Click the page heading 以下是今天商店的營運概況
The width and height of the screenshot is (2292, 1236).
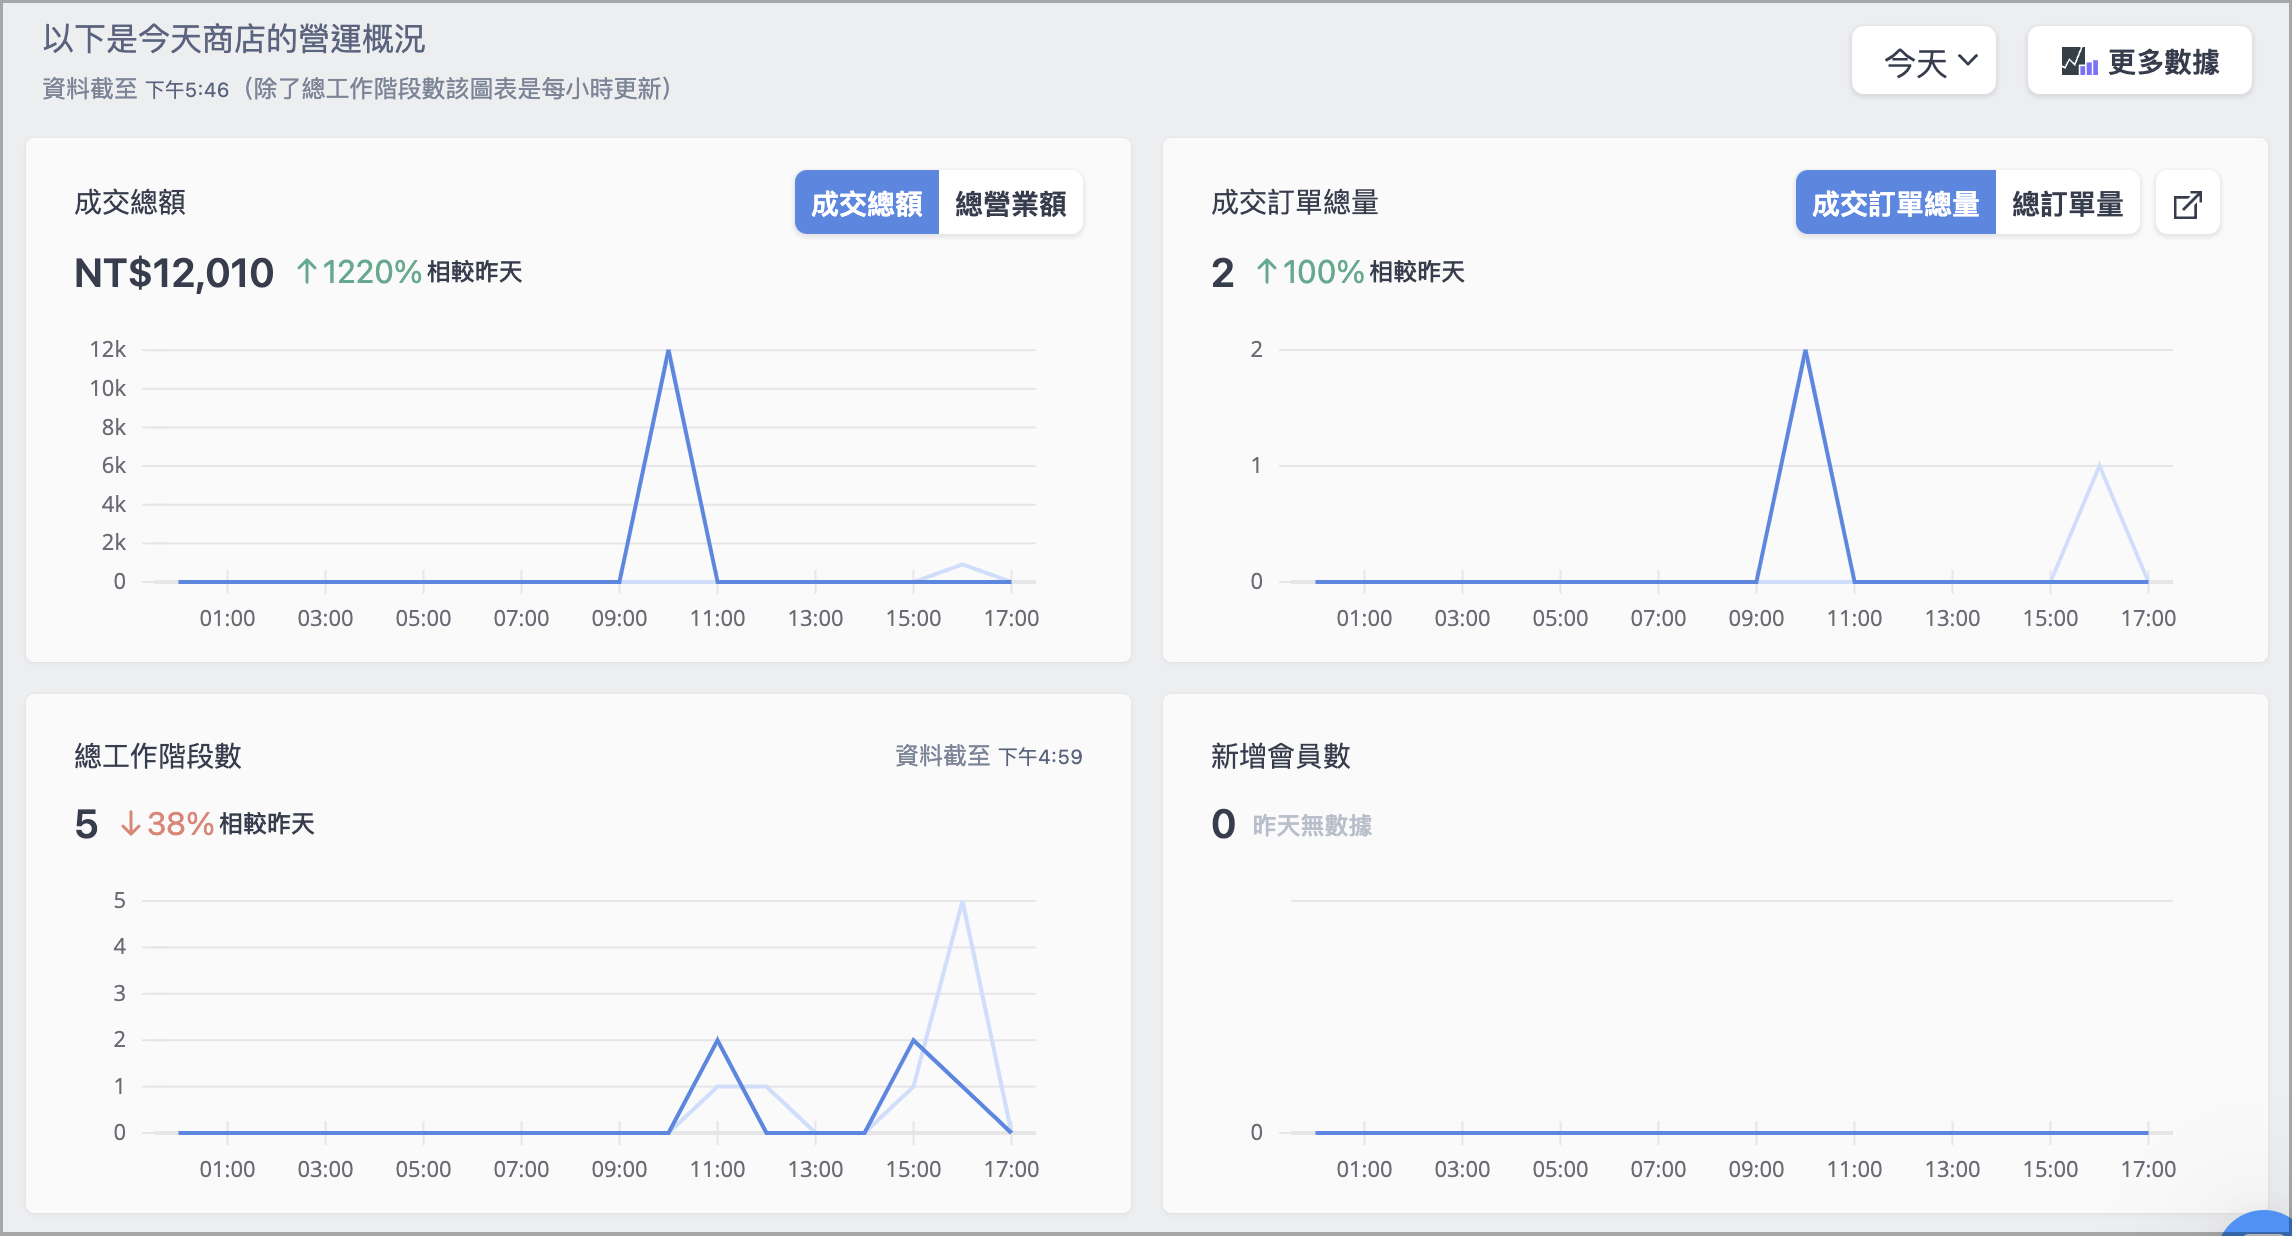(234, 39)
